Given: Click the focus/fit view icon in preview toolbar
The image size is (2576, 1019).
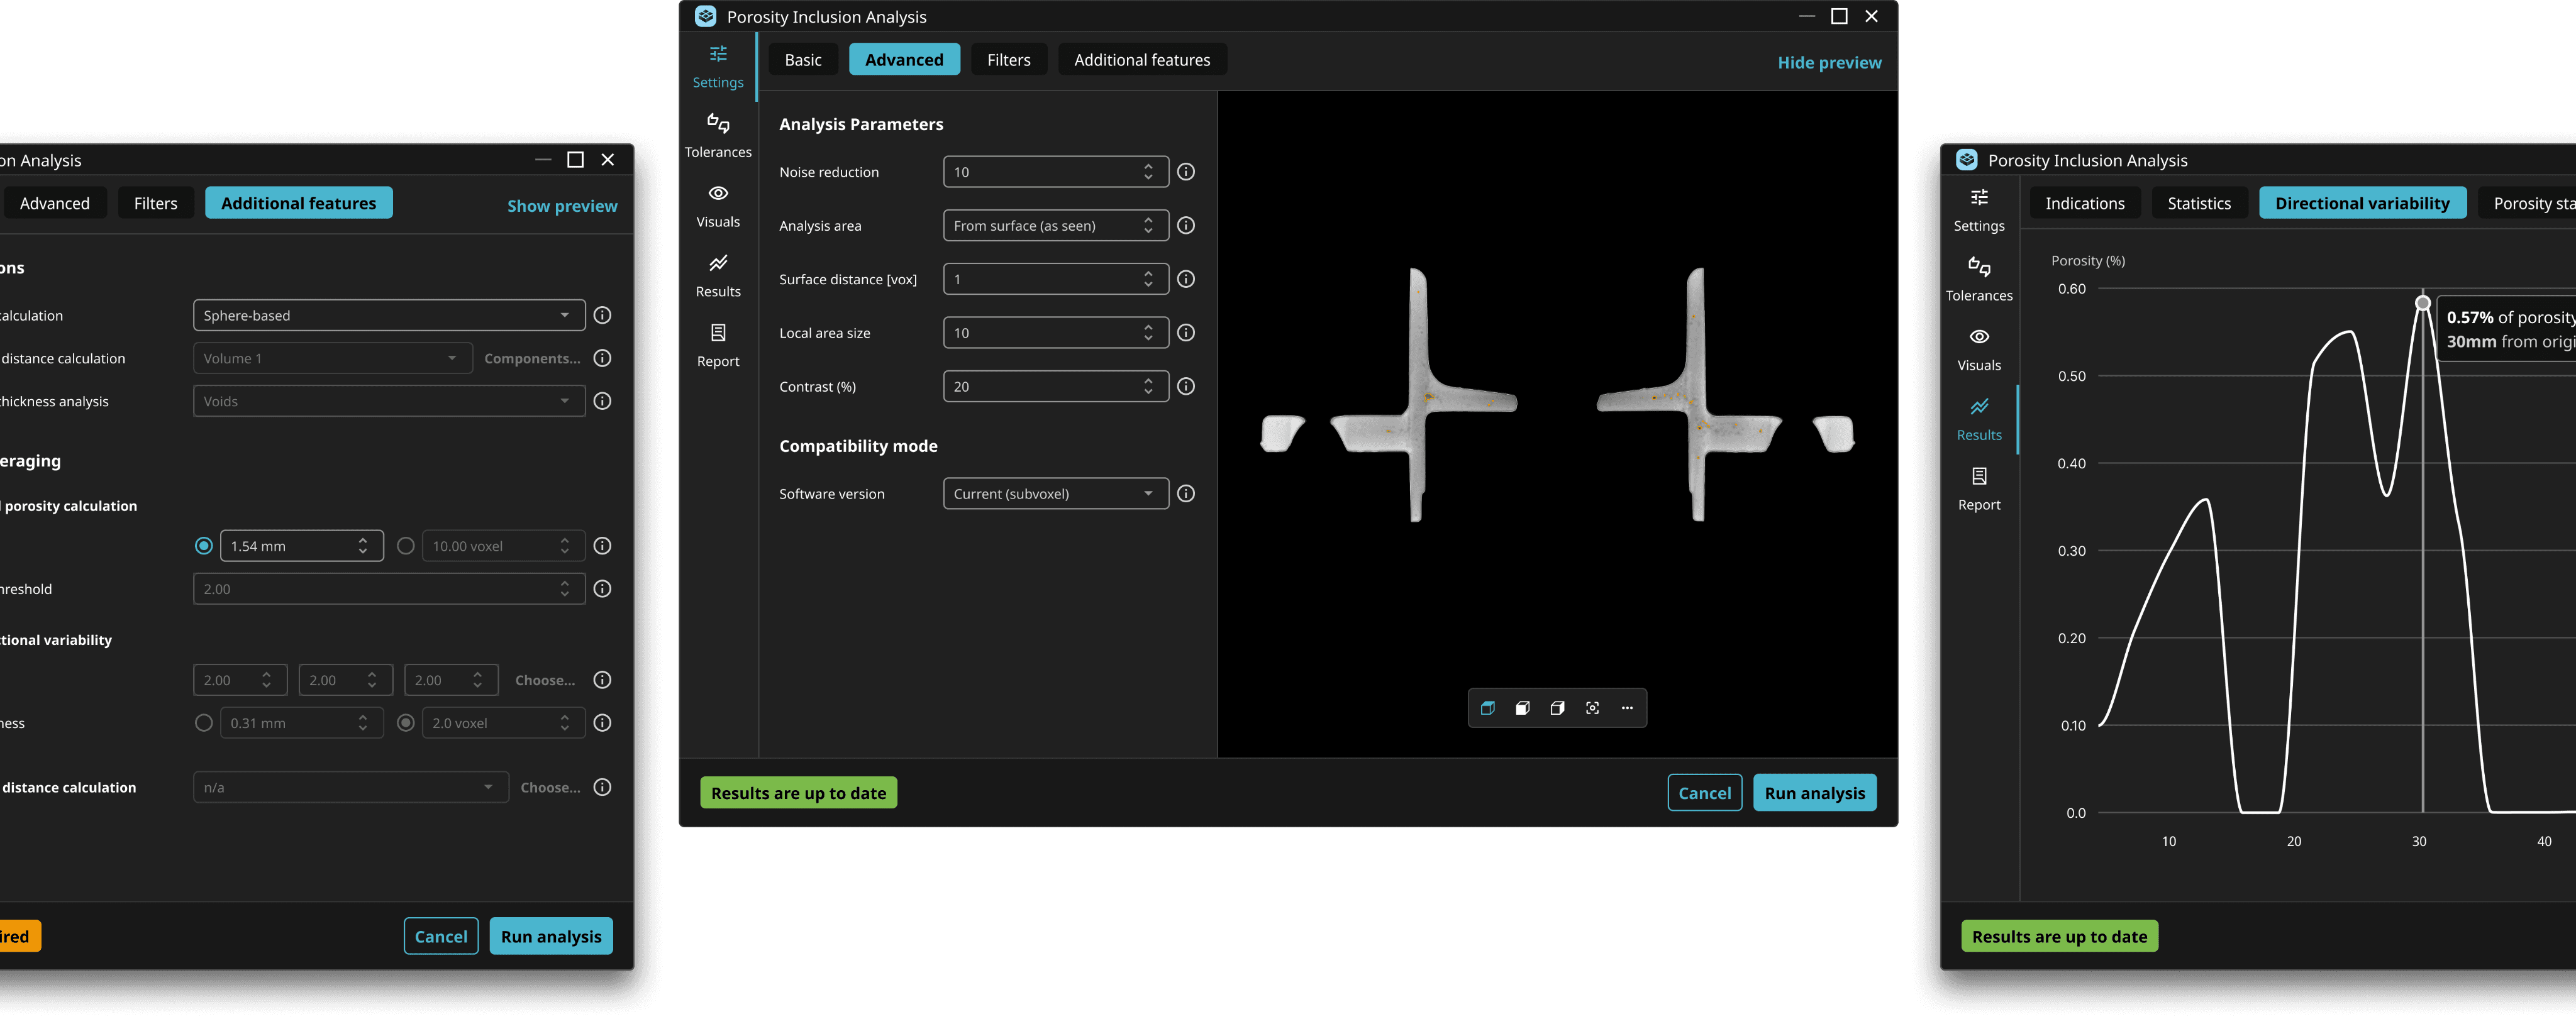Looking at the screenshot, I should click(x=1592, y=708).
